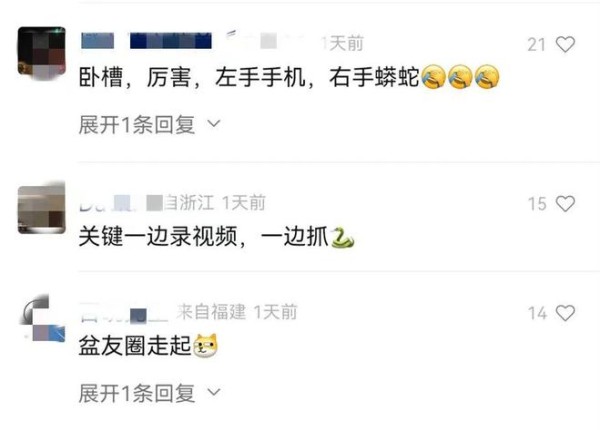Open the Zhejiang commenter's avatar
The width and height of the screenshot is (600, 430).
tap(41, 209)
